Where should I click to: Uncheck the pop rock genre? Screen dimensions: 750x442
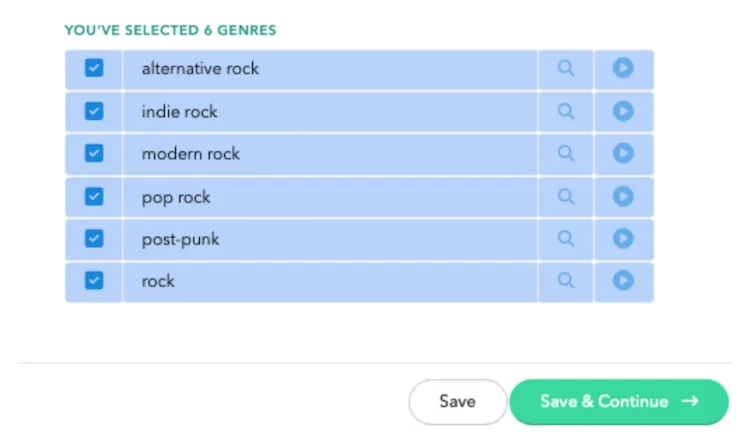pos(94,197)
